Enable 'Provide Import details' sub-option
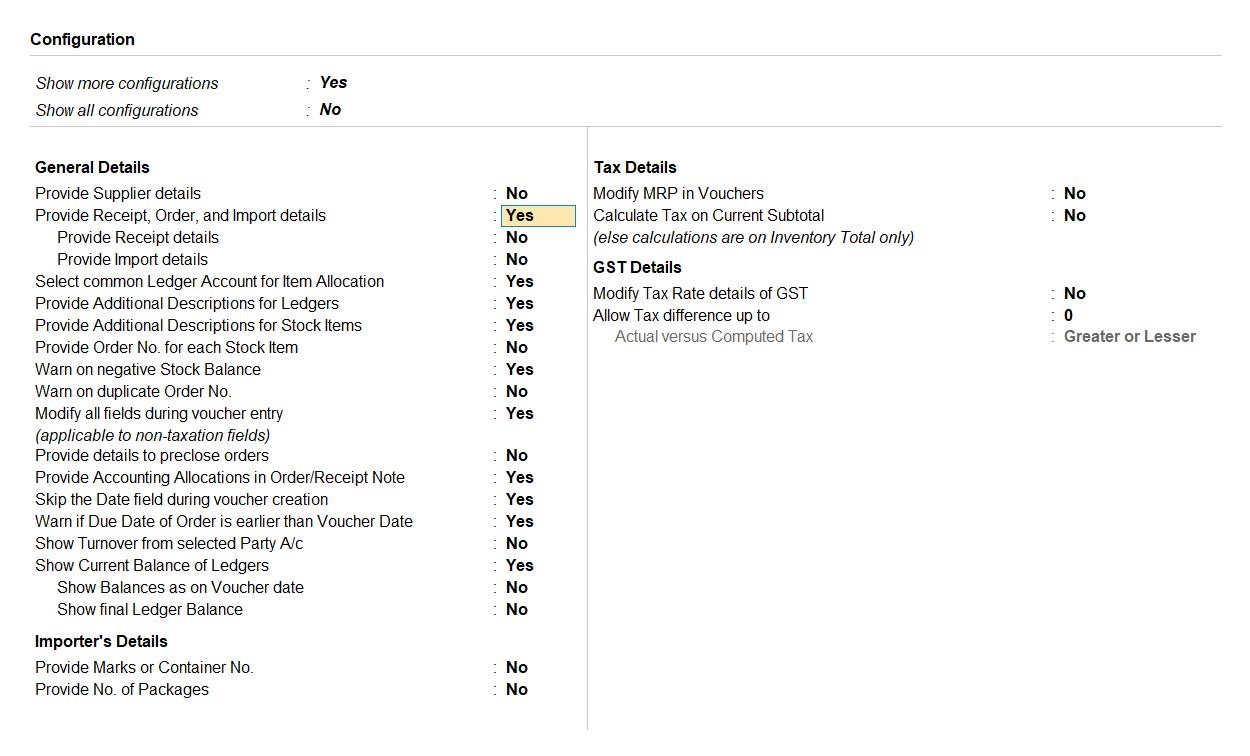Image resolution: width=1250 pixels, height=756 pixels. tap(516, 260)
